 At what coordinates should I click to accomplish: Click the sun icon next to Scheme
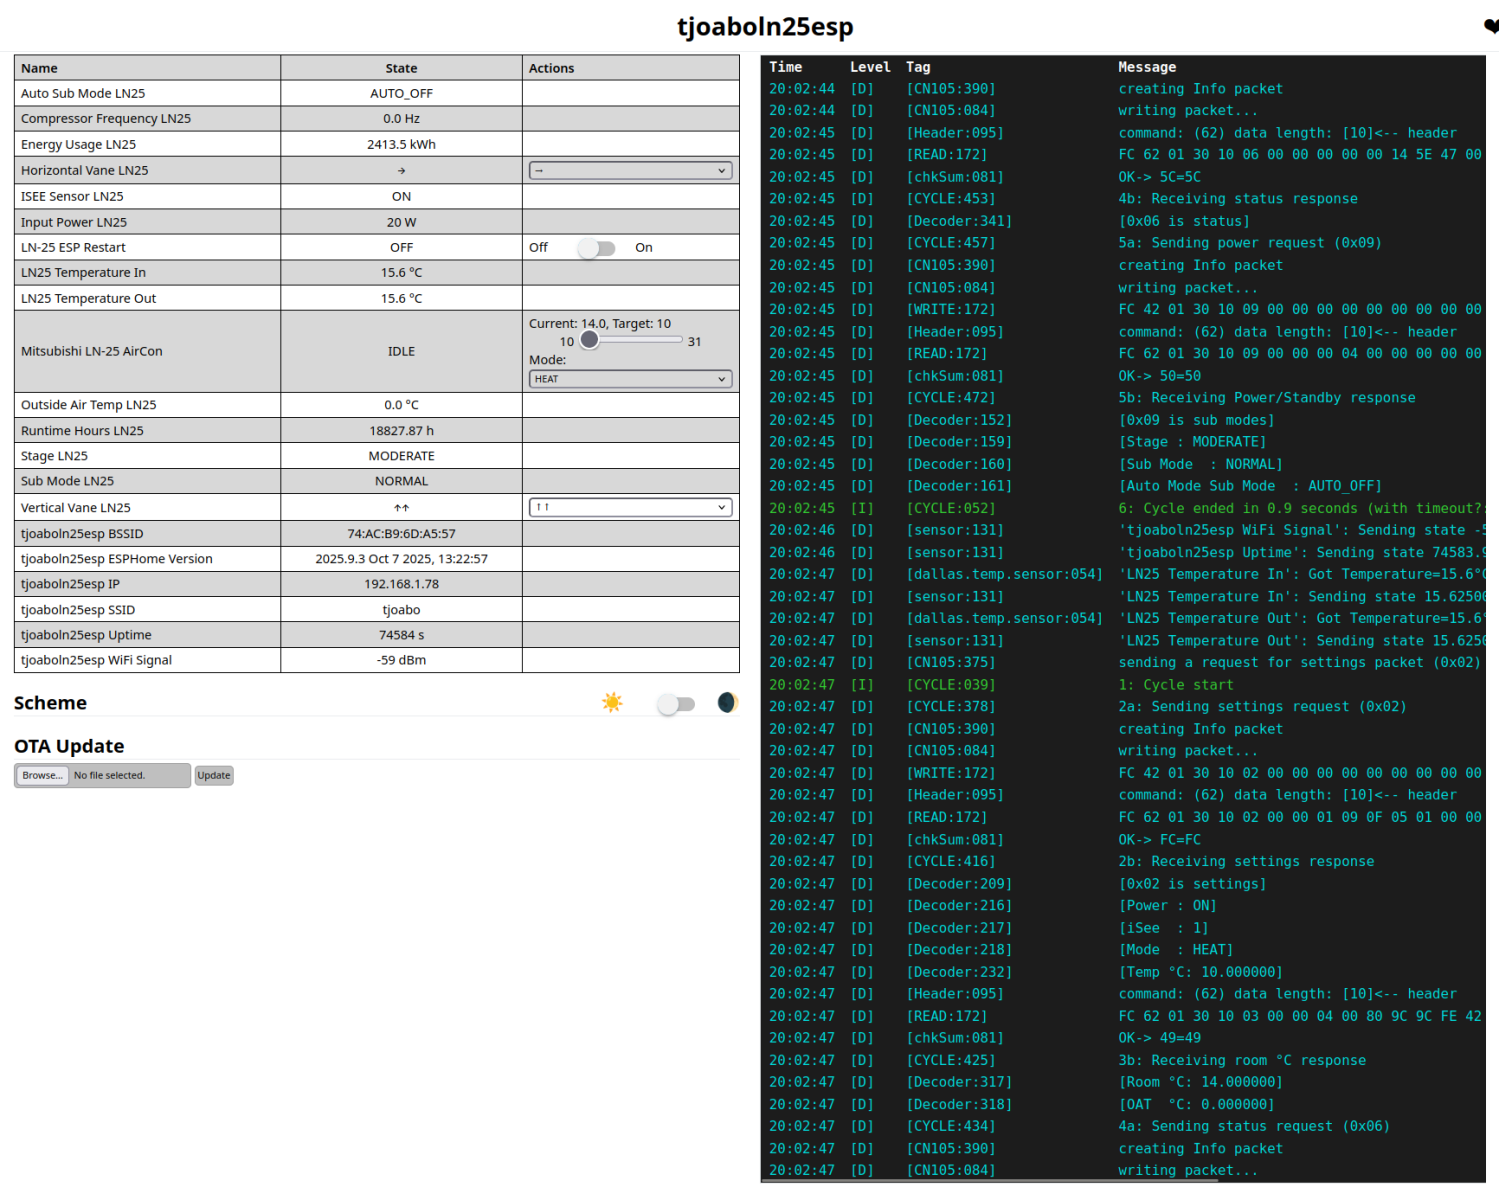coord(611,702)
